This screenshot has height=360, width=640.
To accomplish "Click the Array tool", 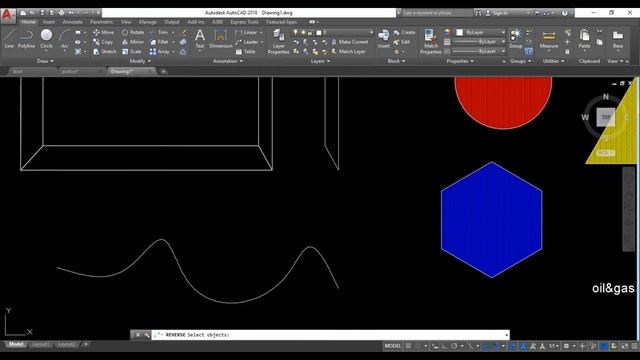I will (159, 51).
